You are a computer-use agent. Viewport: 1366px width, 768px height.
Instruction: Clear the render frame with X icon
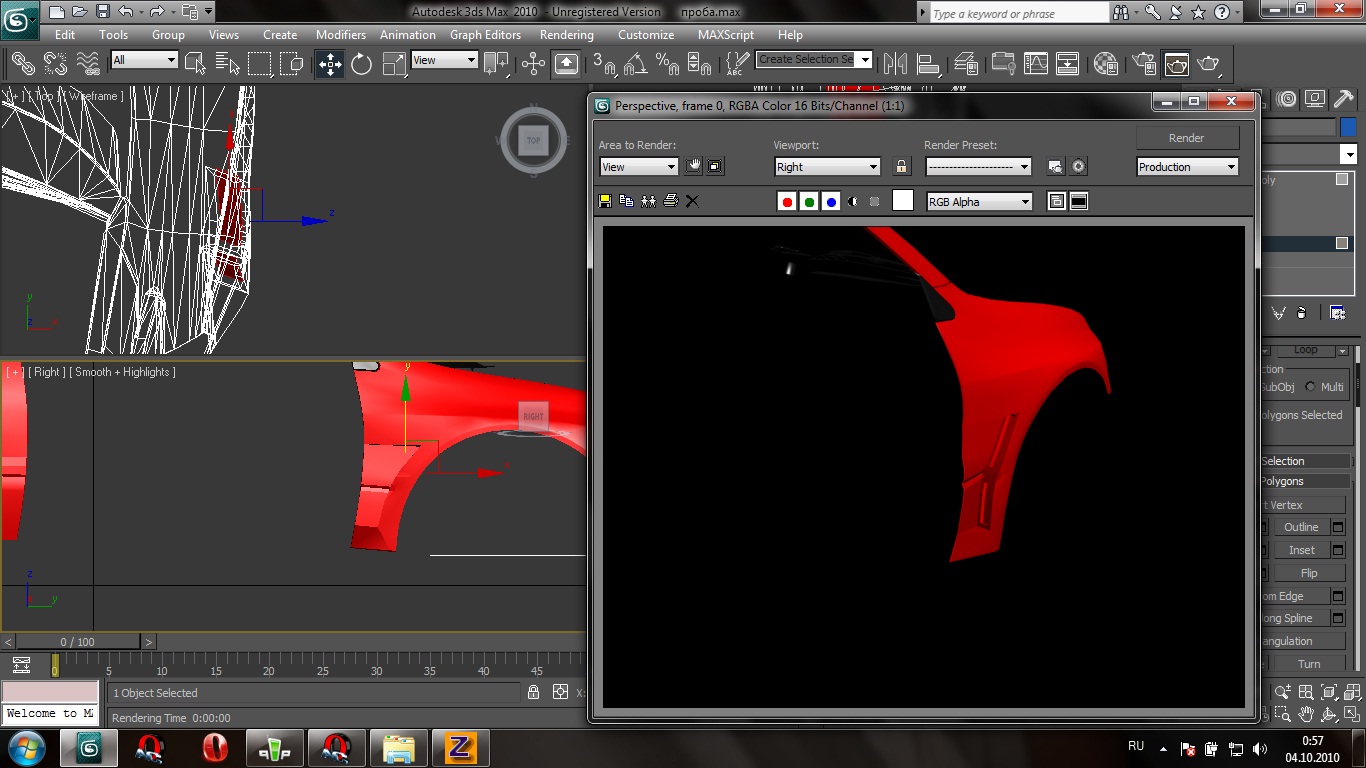[692, 201]
